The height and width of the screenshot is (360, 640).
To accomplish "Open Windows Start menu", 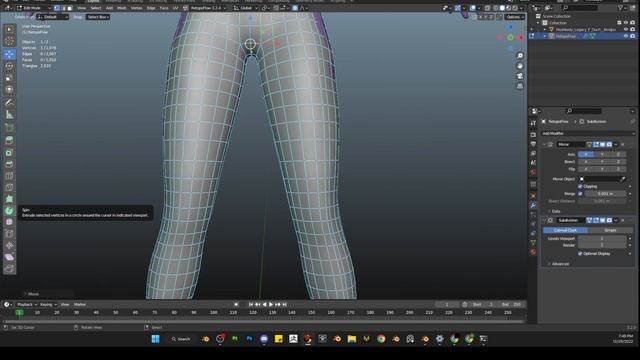I will tap(156, 339).
